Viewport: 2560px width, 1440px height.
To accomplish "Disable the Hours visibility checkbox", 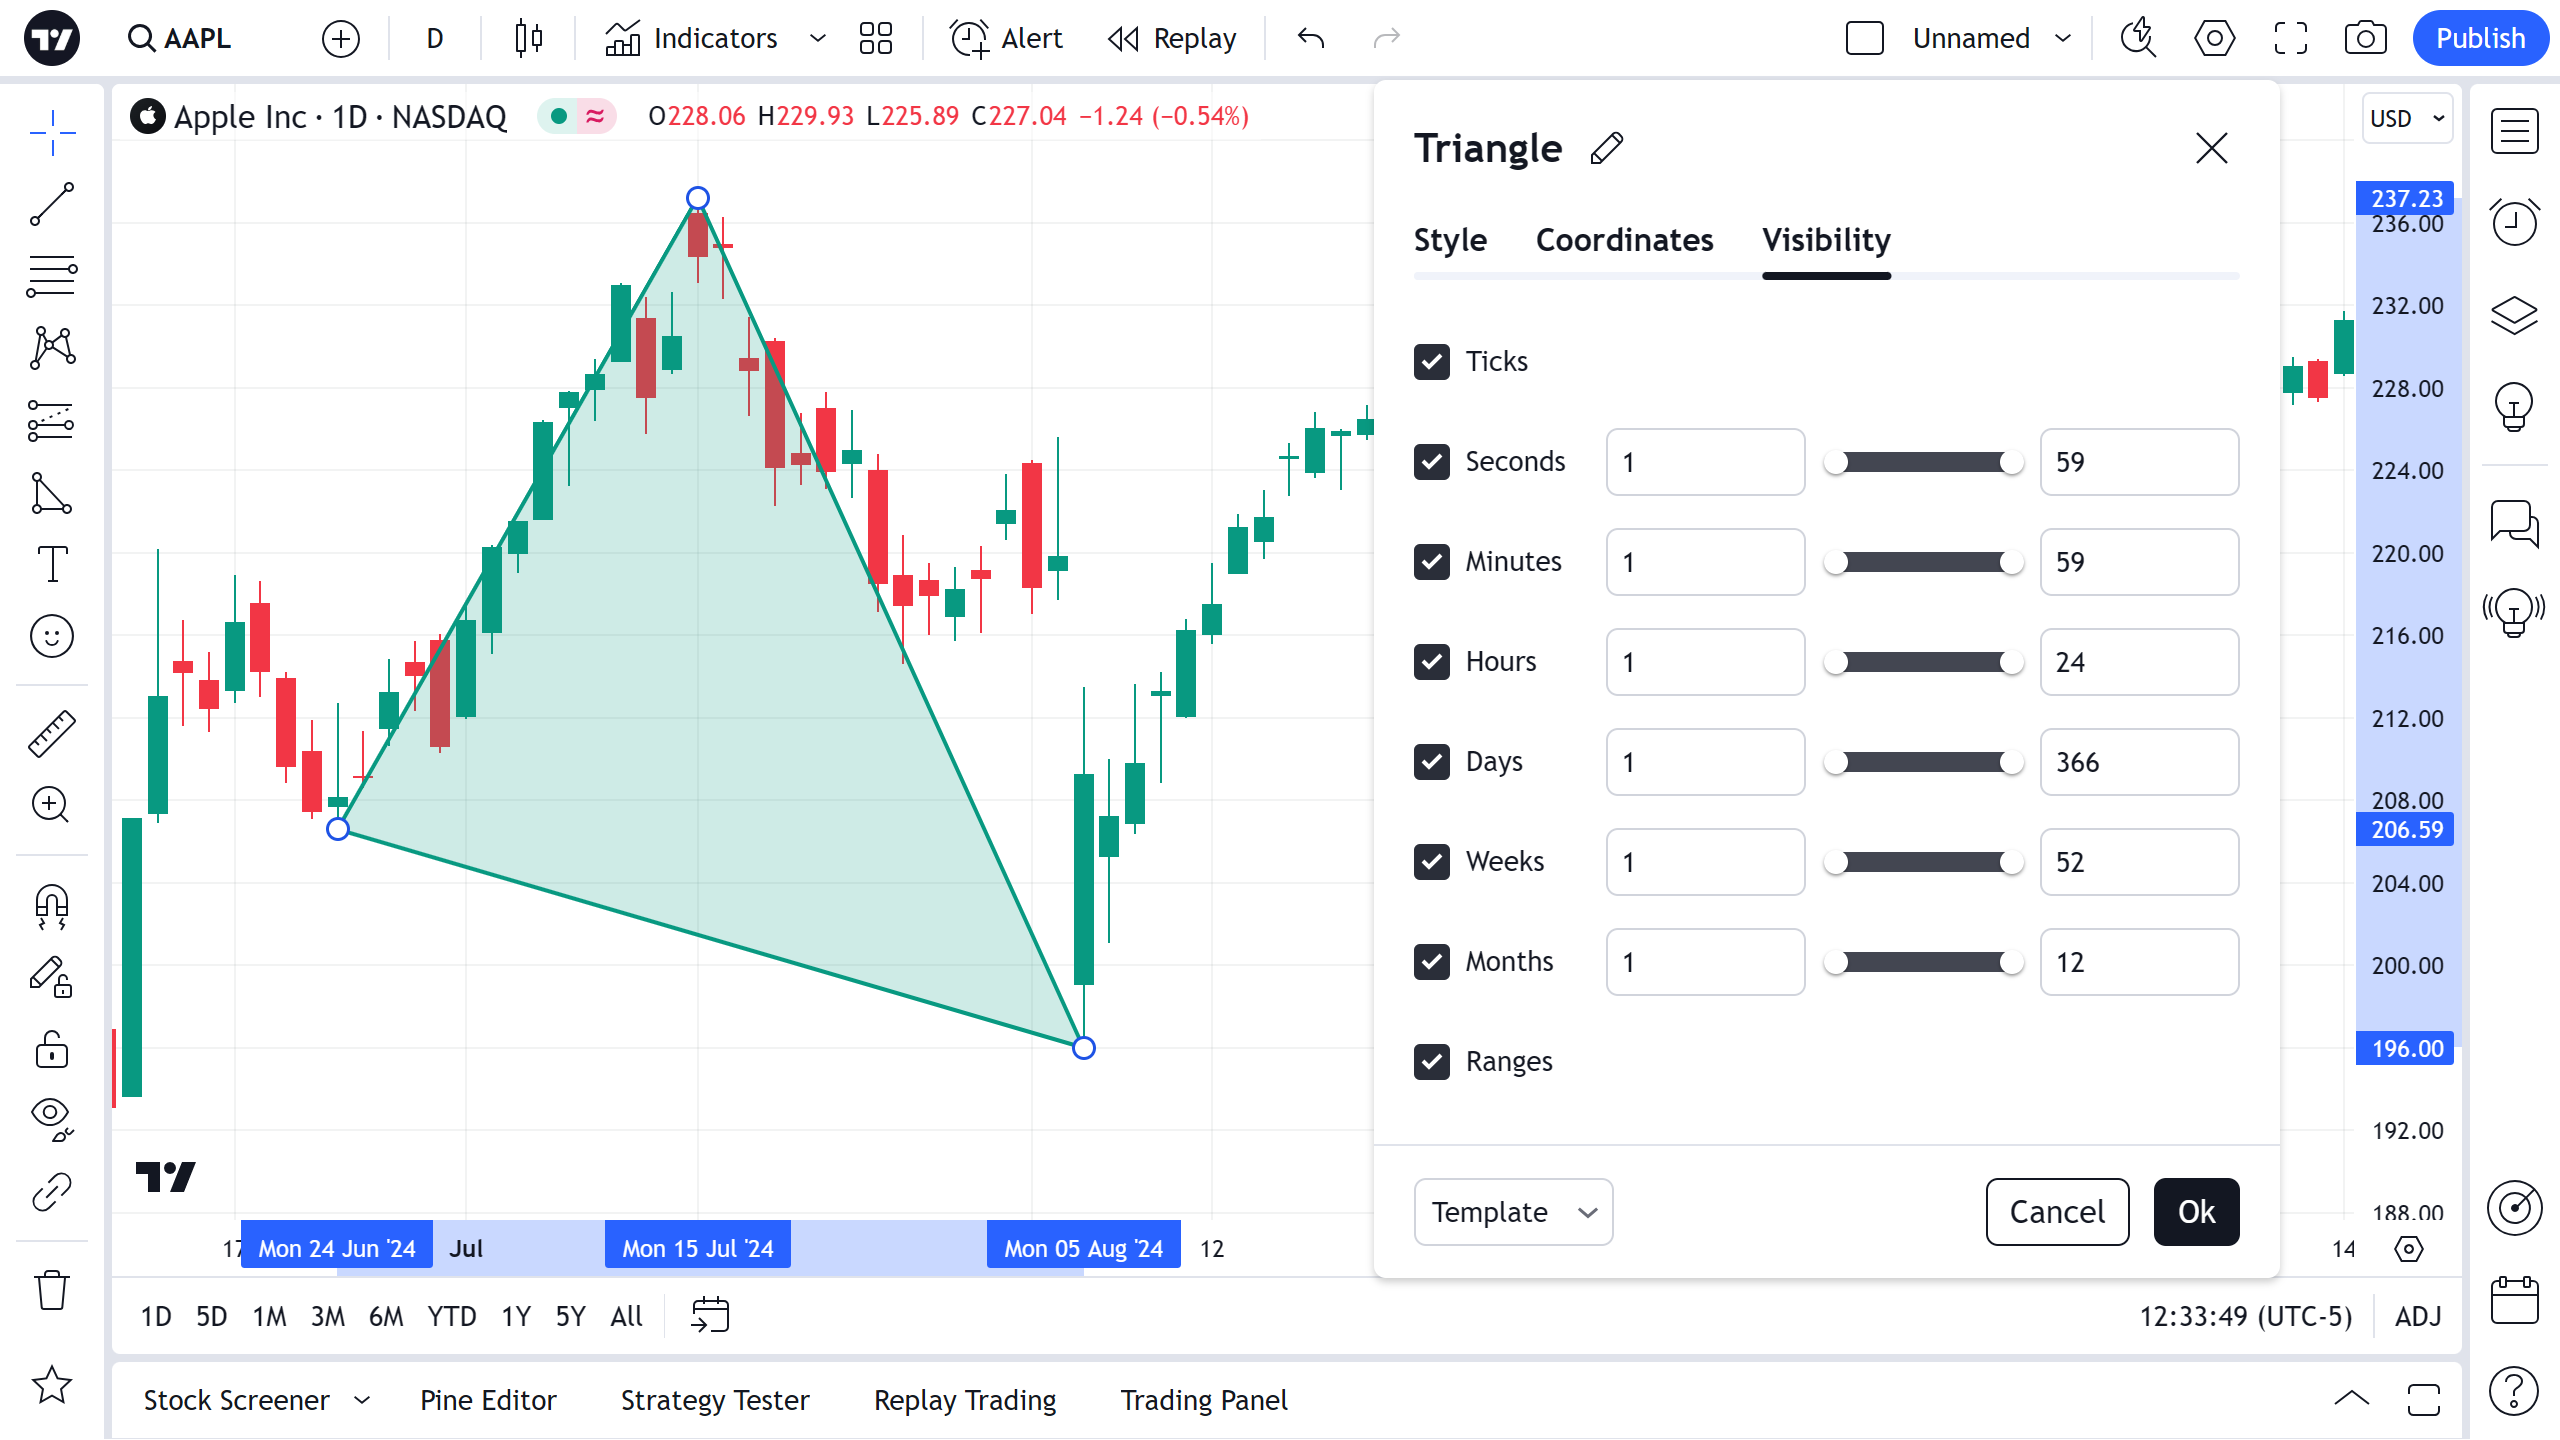I will click(1432, 662).
